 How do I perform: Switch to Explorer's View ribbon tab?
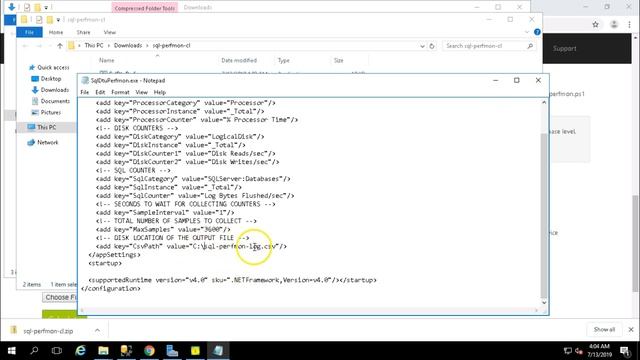tap(110, 32)
